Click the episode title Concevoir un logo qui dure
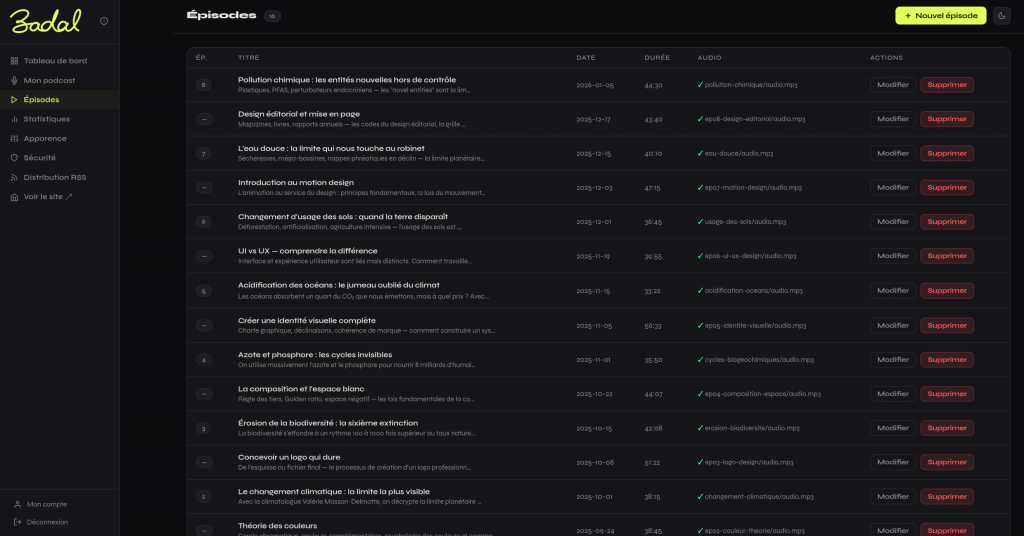The image size is (1024, 536). tap(289, 457)
